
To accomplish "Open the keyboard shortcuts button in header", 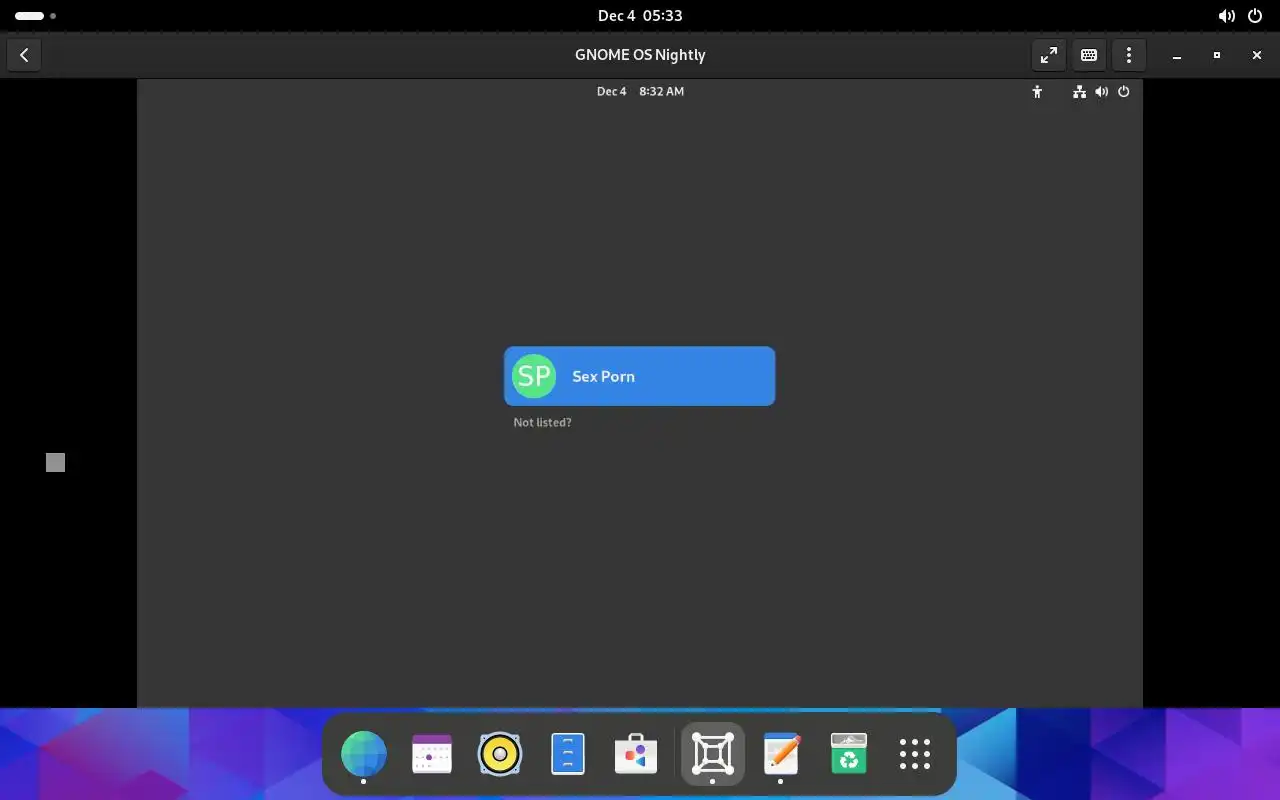I will 1089,55.
